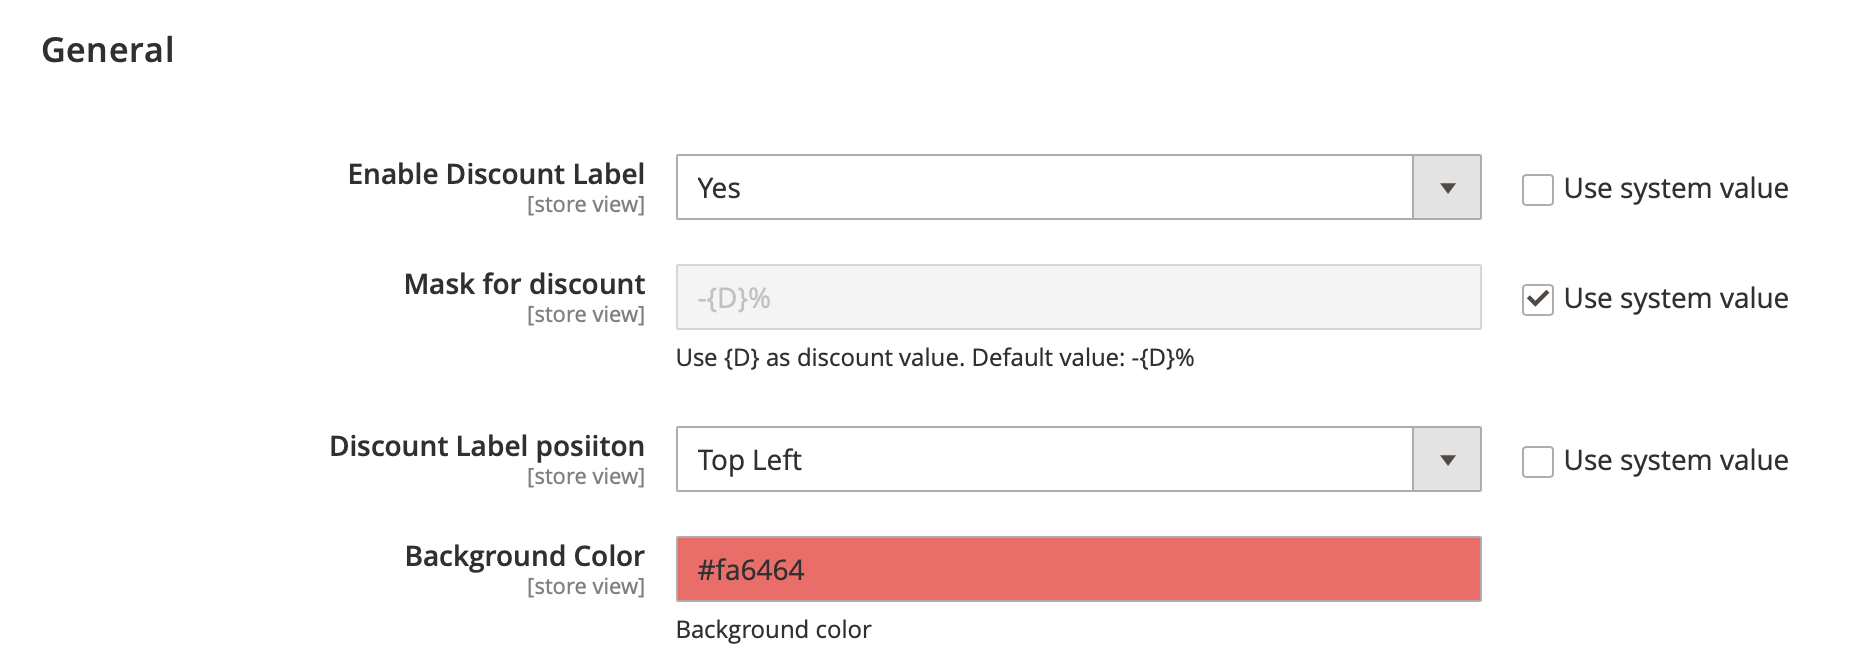Viewport: 1864px width, 672px height.
Task: Click the Background Color field label
Action: tap(524, 556)
